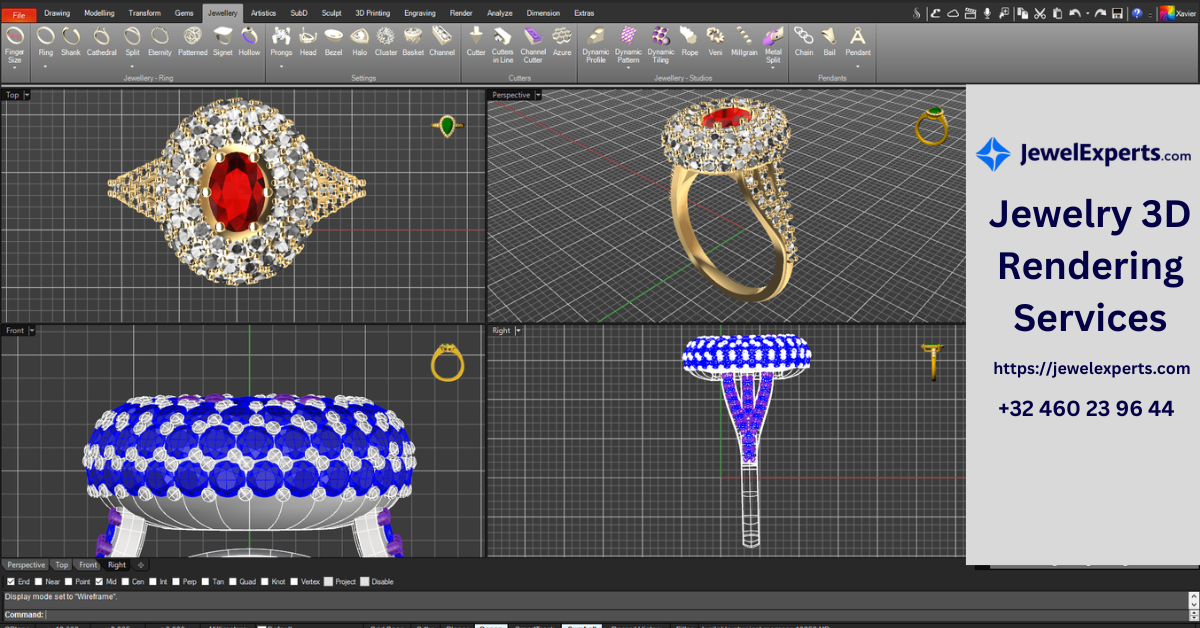Click the Help question mark button
Image resolution: width=1200 pixels, height=628 pixels.
(1136, 14)
